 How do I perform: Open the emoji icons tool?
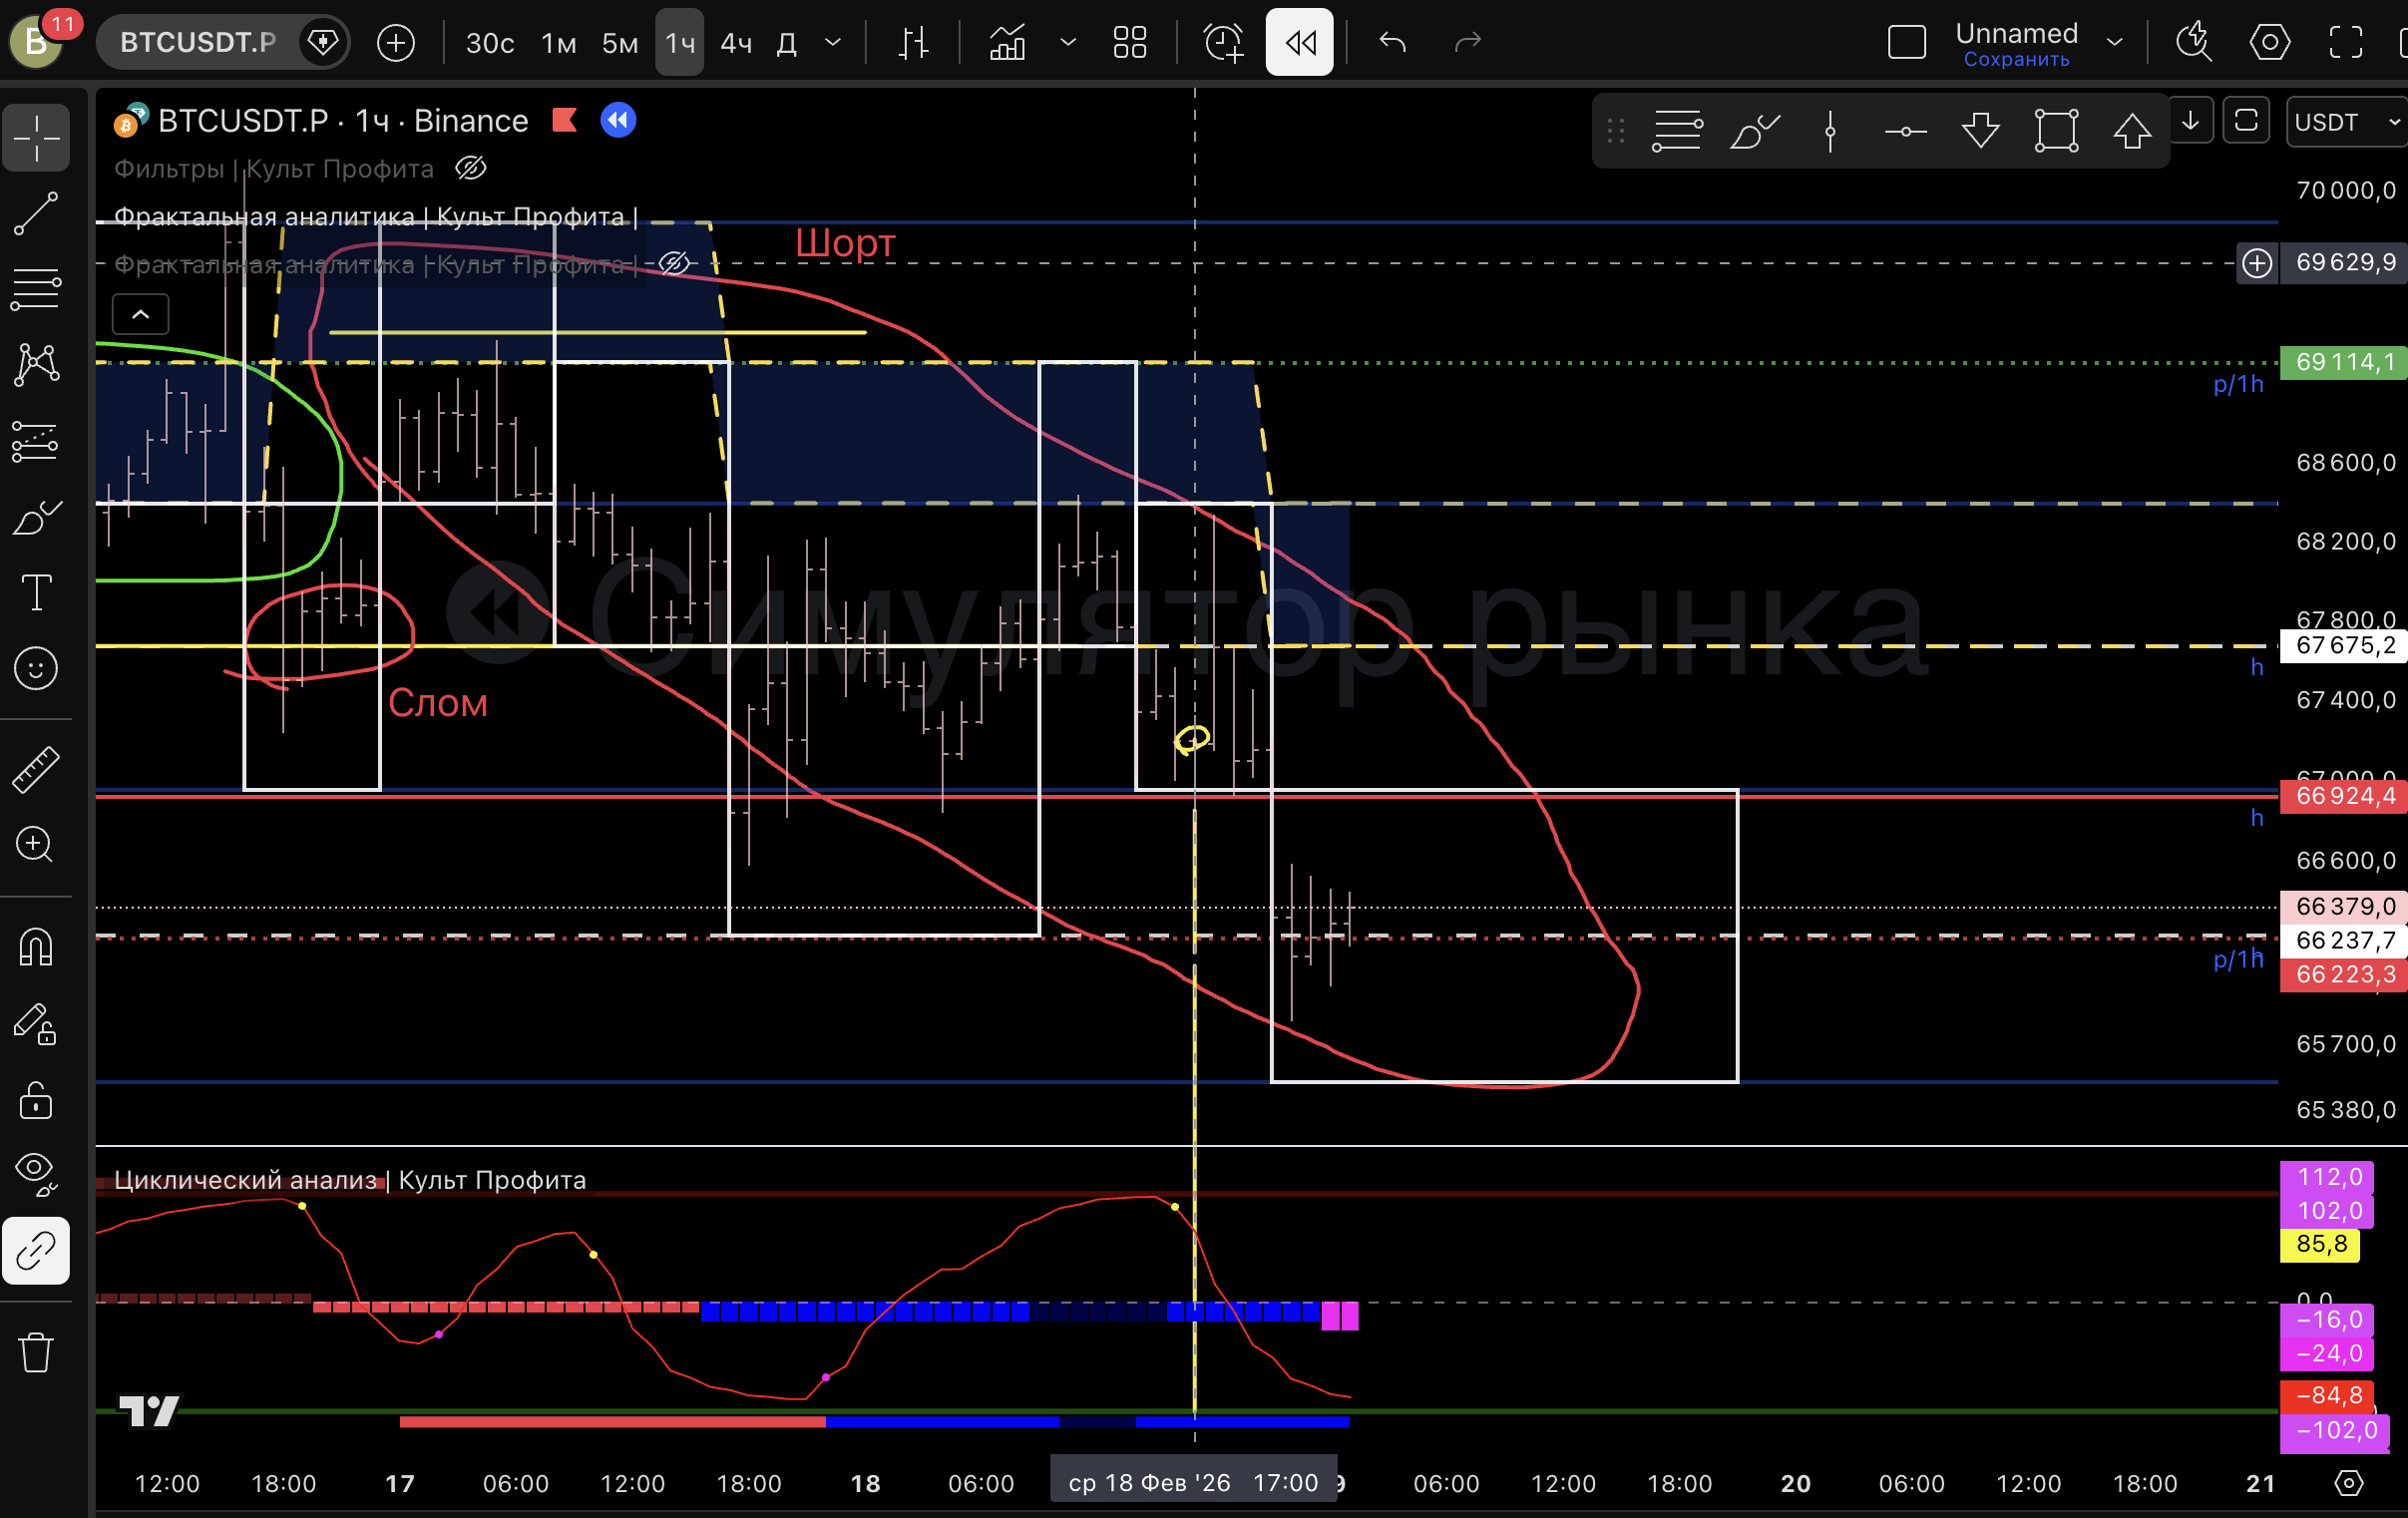[x=36, y=668]
